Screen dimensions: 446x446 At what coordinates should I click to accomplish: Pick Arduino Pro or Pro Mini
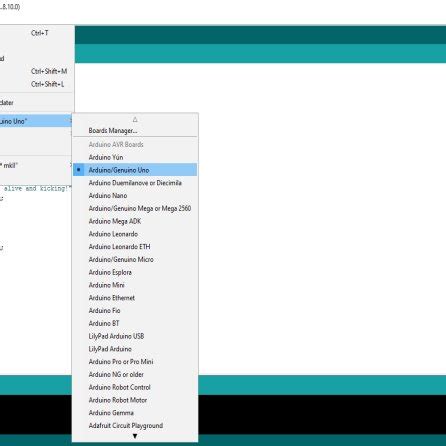[x=135, y=362]
